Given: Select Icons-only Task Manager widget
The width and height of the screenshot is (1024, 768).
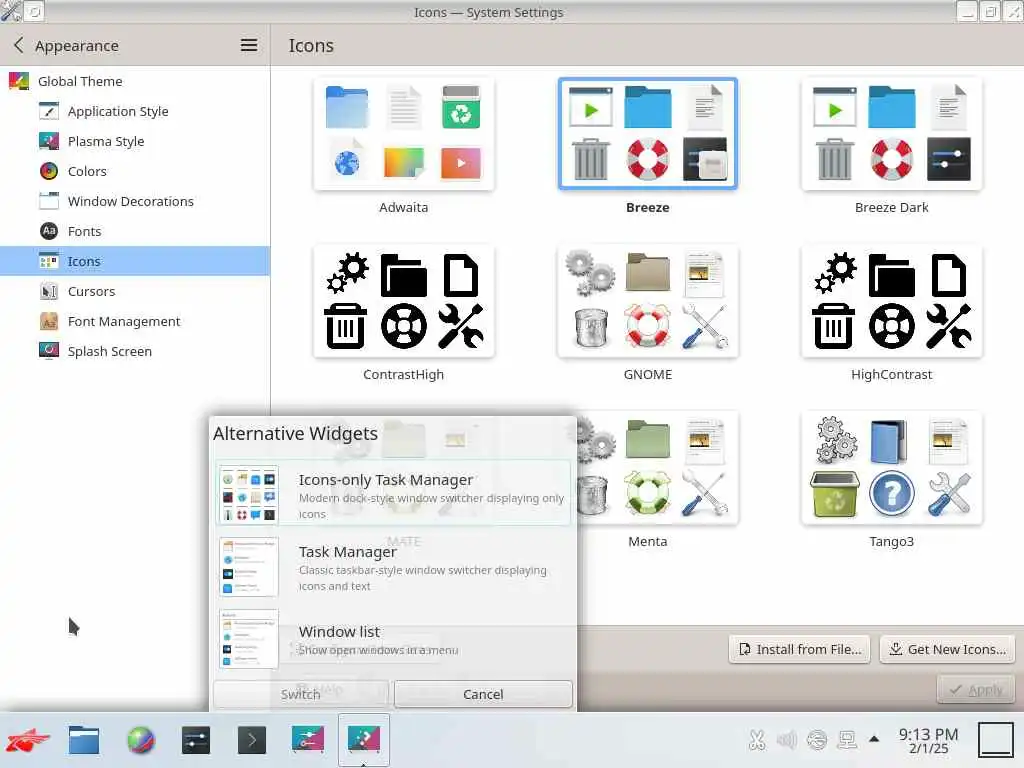Looking at the screenshot, I should [x=393, y=494].
